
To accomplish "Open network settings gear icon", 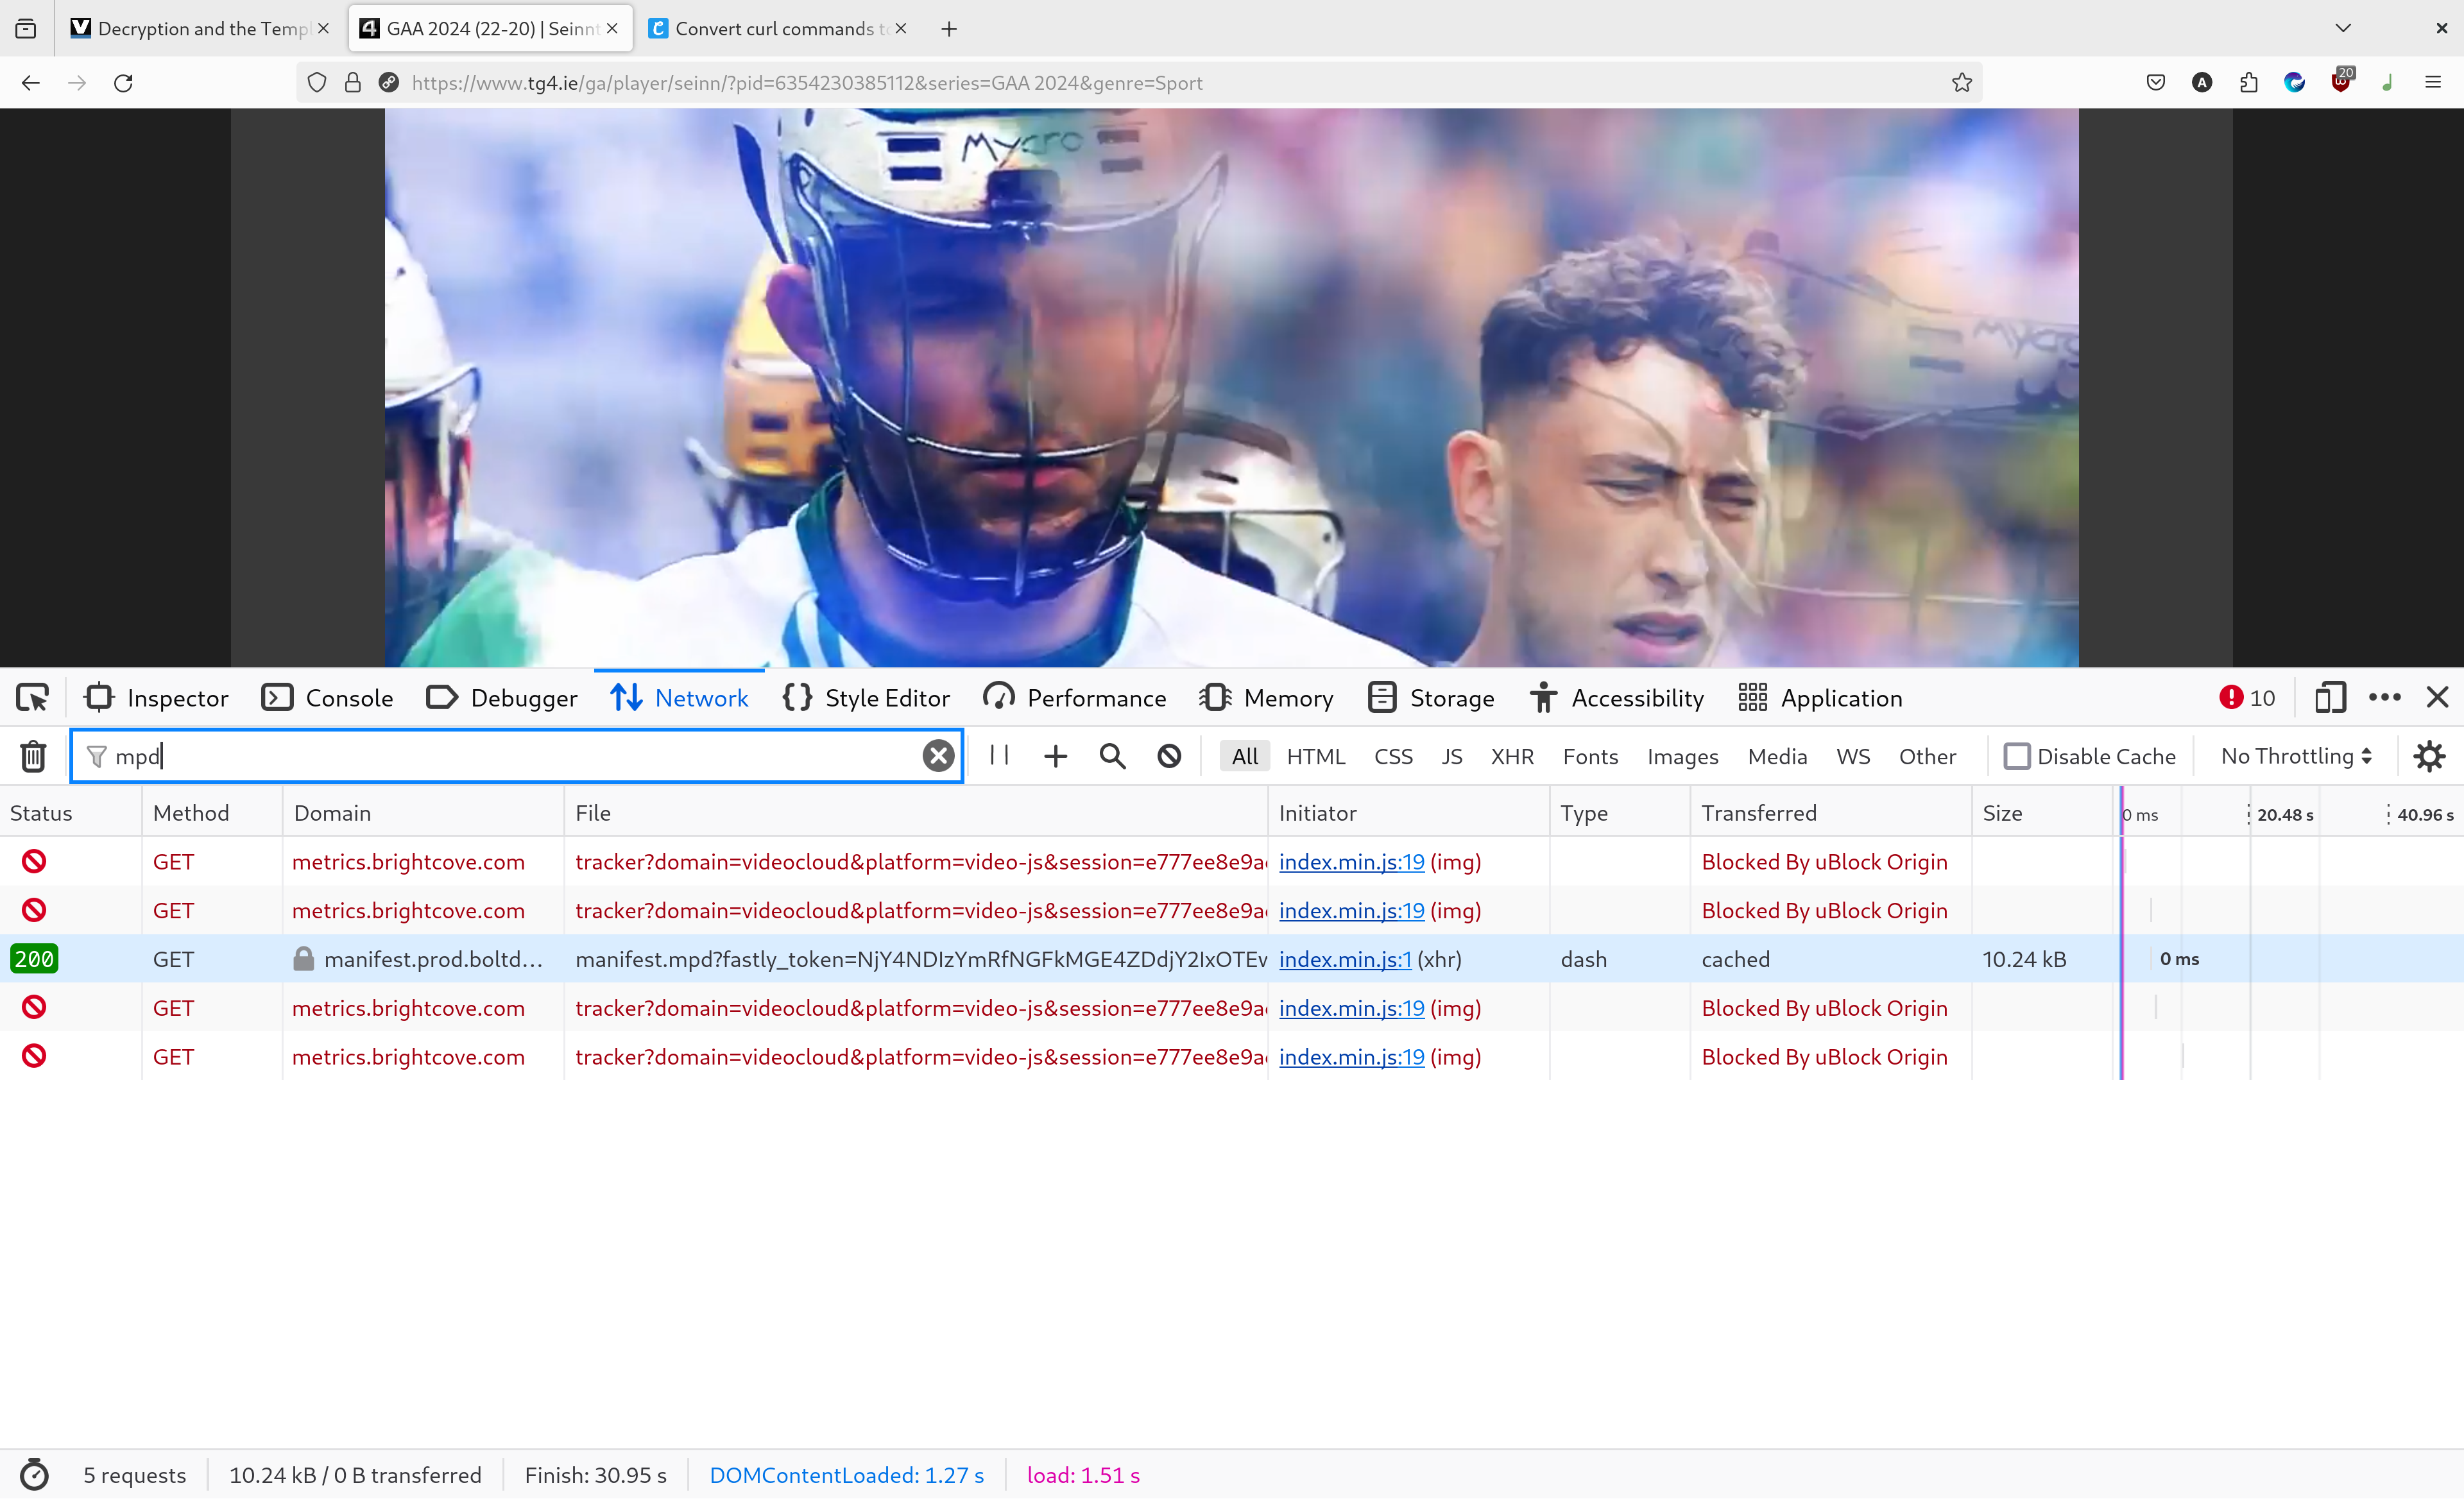I will (2429, 756).
